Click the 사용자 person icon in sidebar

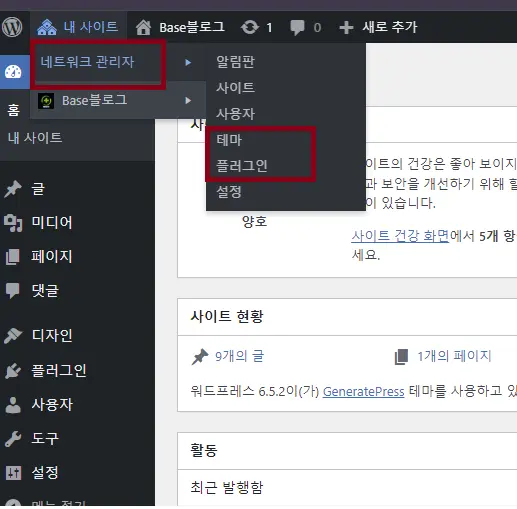point(13,405)
